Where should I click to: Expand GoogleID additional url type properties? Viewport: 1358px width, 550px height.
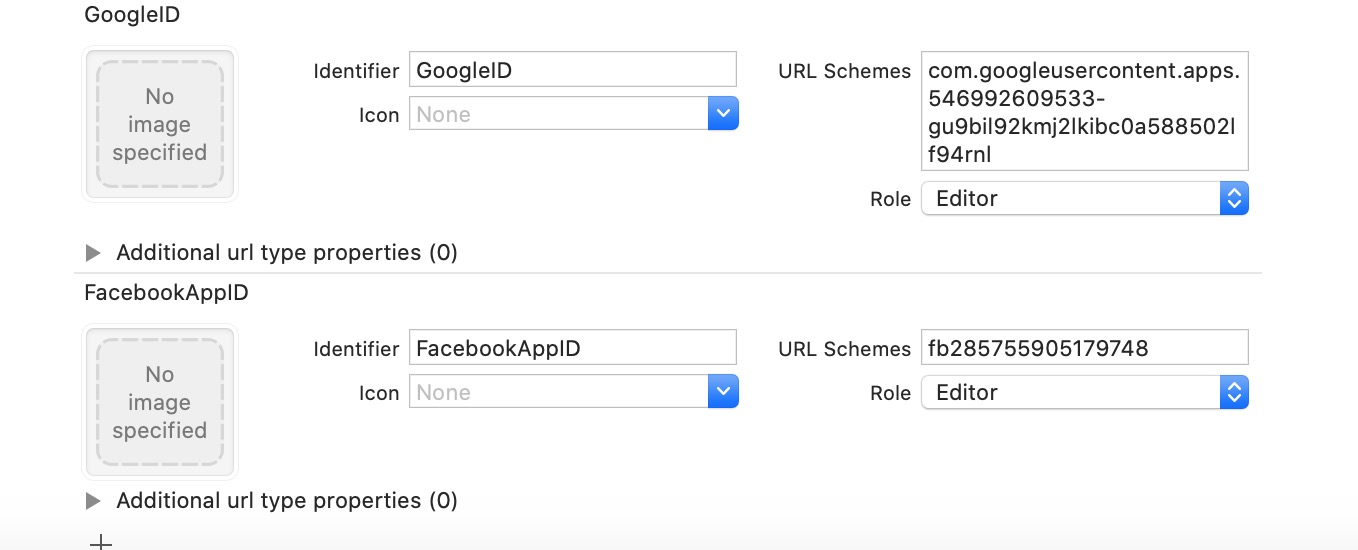94,252
